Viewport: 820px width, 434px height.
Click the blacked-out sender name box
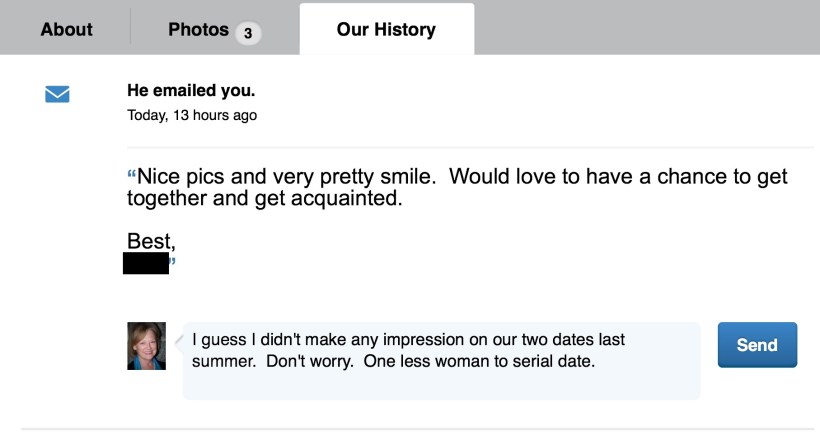coord(145,263)
